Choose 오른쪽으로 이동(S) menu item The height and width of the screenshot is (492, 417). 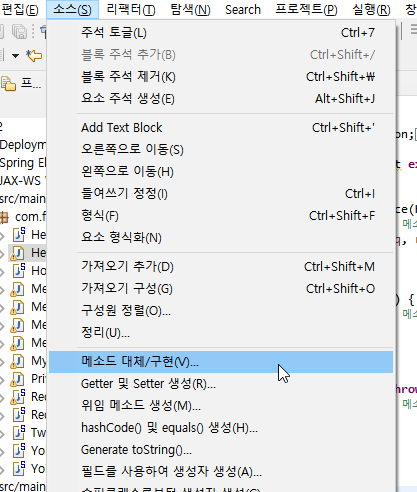pyautogui.click(x=221, y=149)
